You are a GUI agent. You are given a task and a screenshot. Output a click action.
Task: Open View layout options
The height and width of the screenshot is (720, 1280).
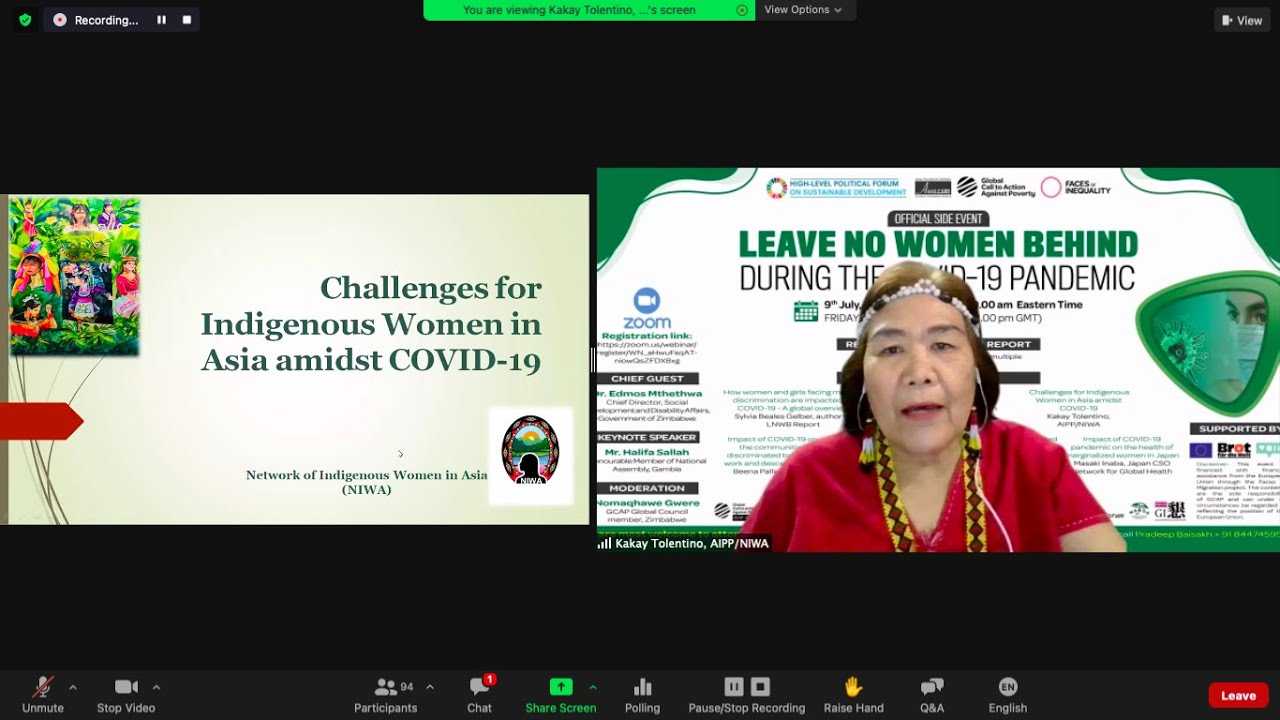click(x=1242, y=20)
